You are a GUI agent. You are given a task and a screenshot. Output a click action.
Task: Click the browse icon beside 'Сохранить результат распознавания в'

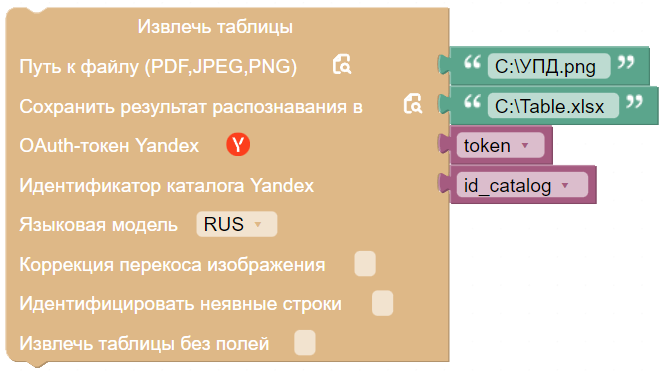412,104
